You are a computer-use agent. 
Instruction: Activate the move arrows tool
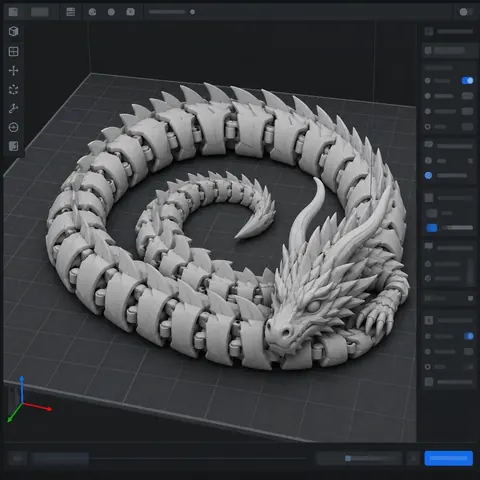13,70
